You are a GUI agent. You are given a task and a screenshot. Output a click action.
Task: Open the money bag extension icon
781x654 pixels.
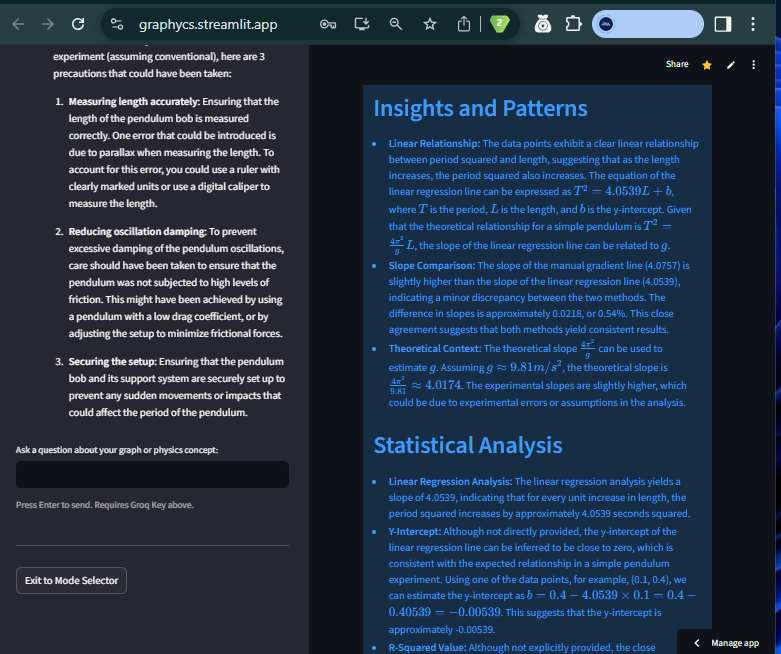pyautogui.click(x=543, y=24)
